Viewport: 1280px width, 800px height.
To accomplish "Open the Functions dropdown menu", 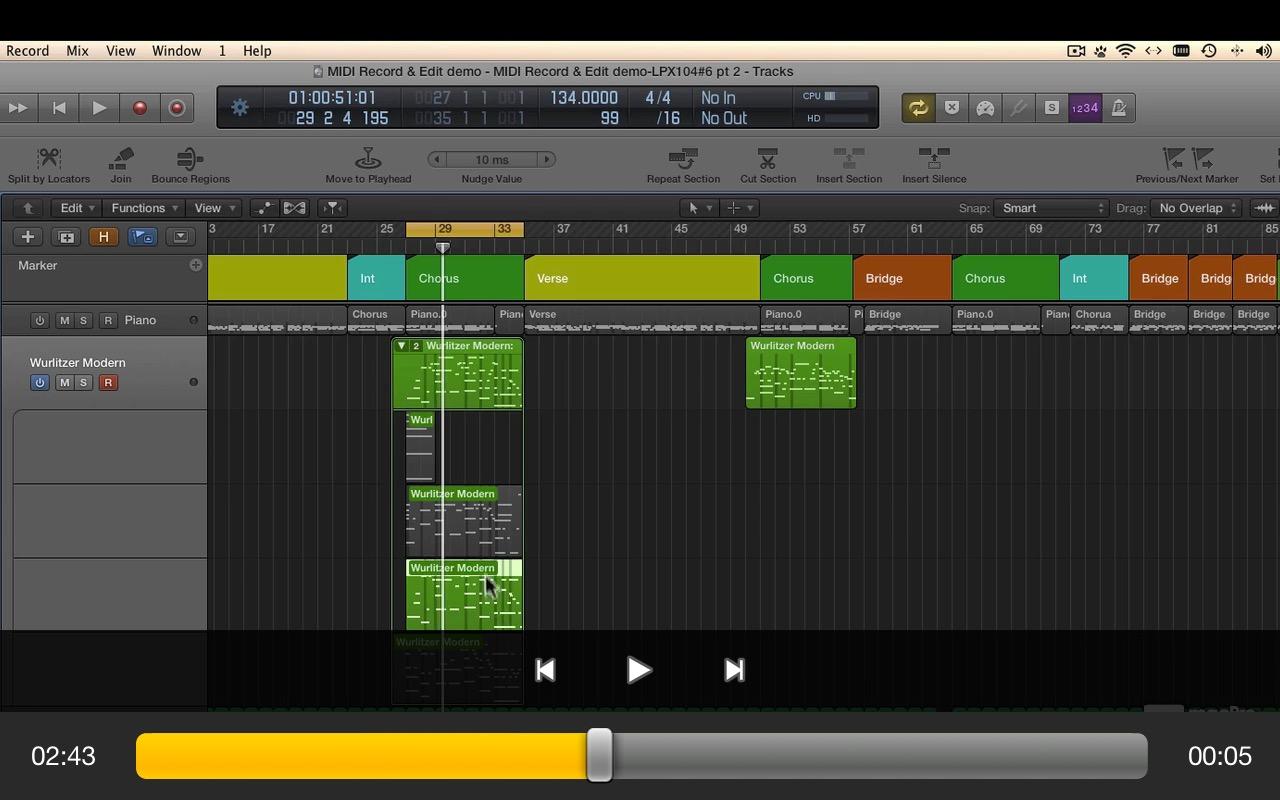I will coord(144,208).
